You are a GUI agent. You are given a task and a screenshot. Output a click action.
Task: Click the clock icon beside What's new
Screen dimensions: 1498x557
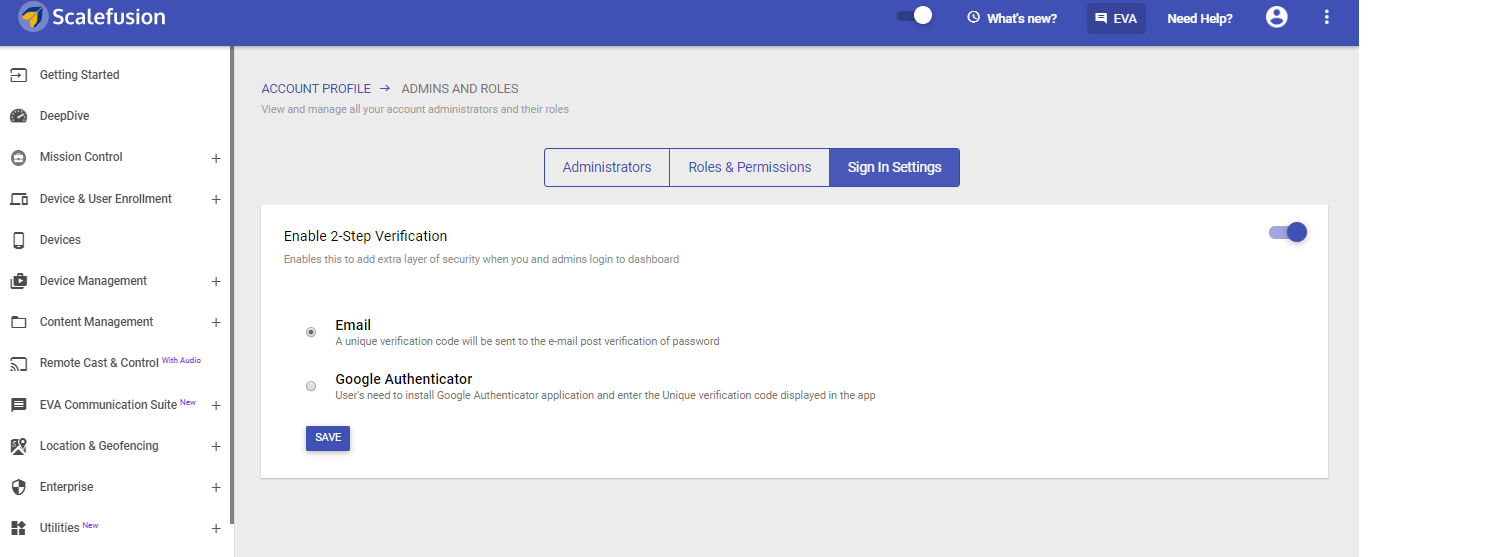[x=973, y=18]
